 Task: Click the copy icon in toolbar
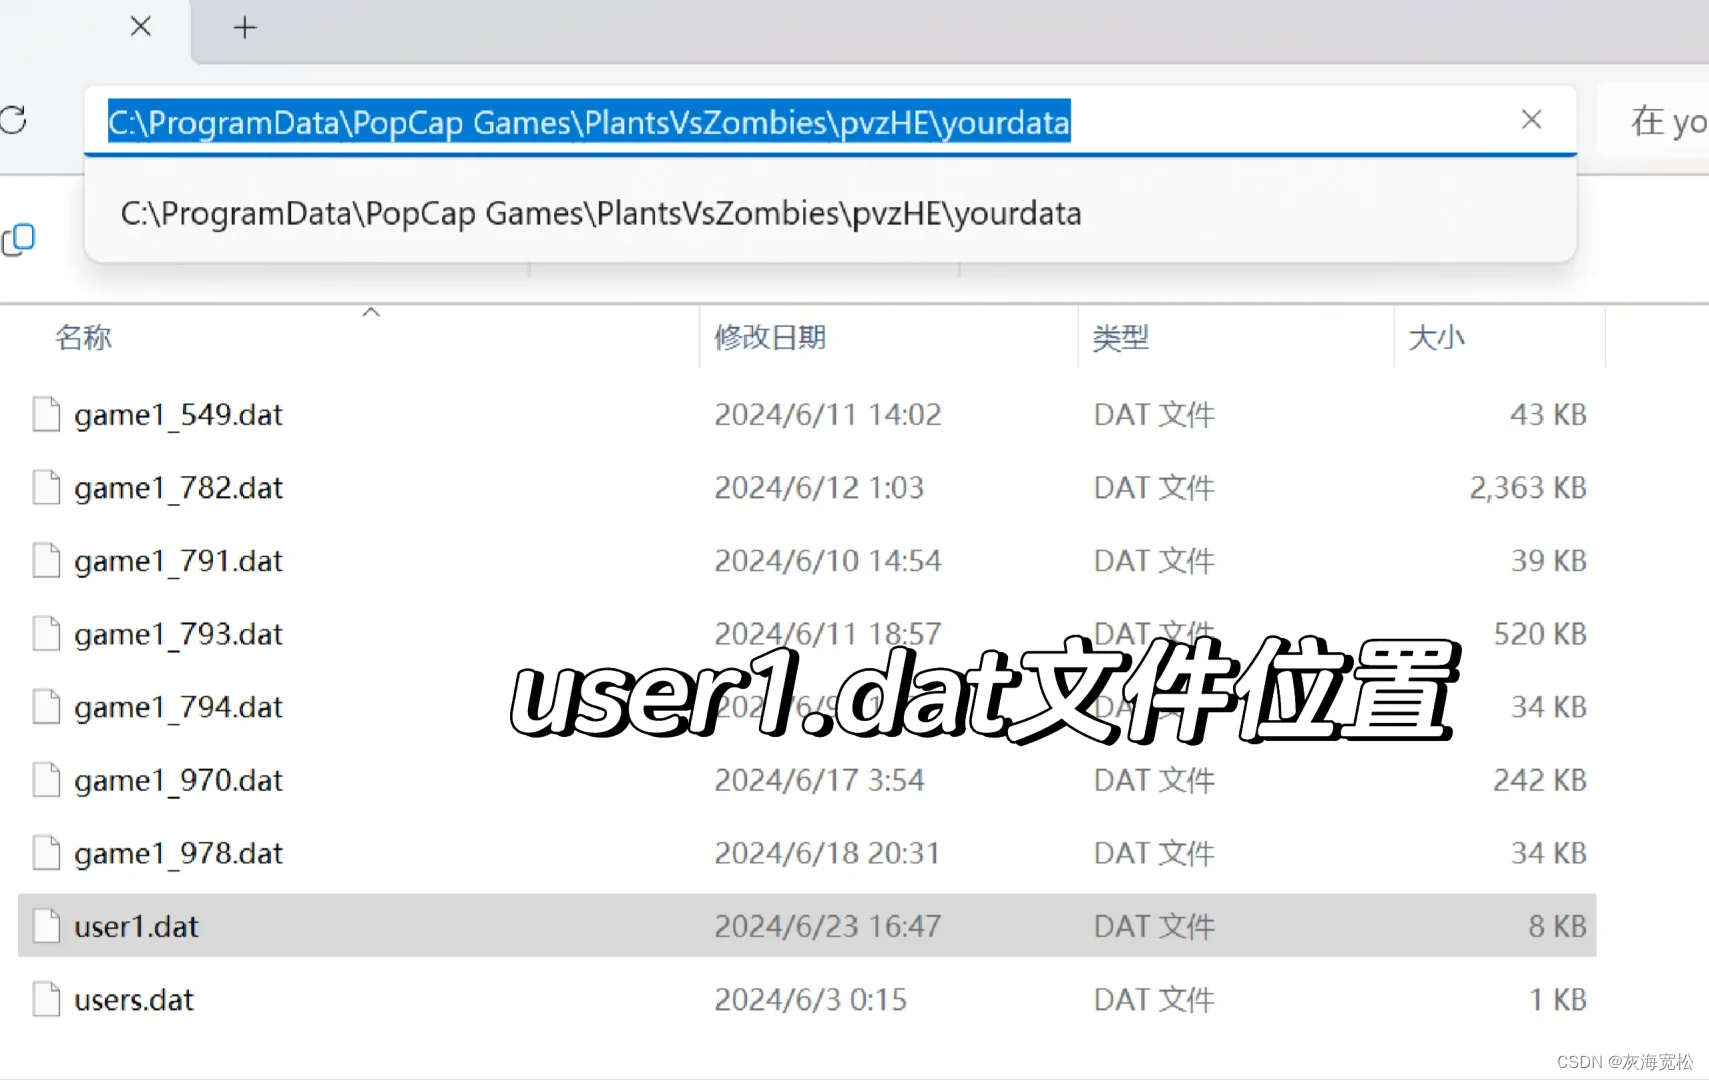(18, 240)
